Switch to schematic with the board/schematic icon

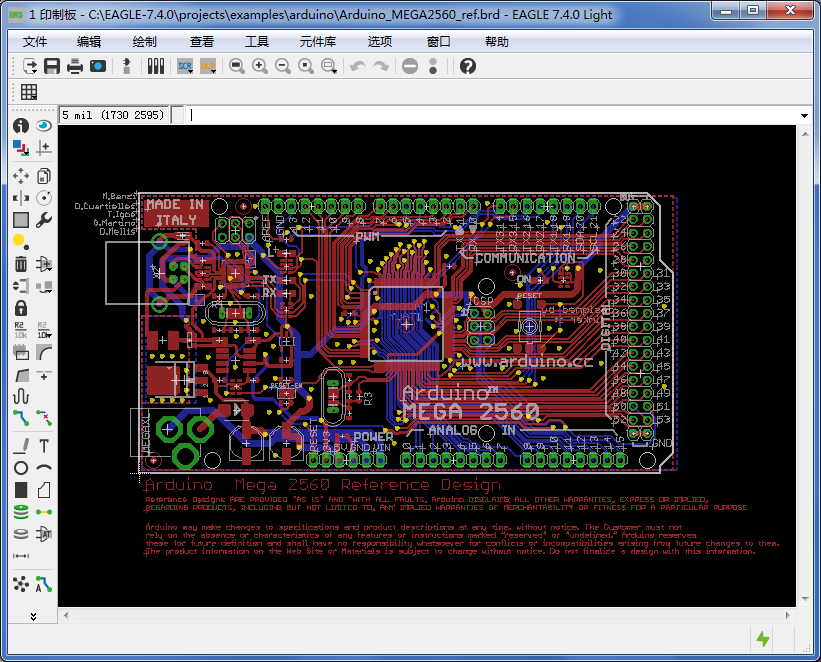(126, 66)
